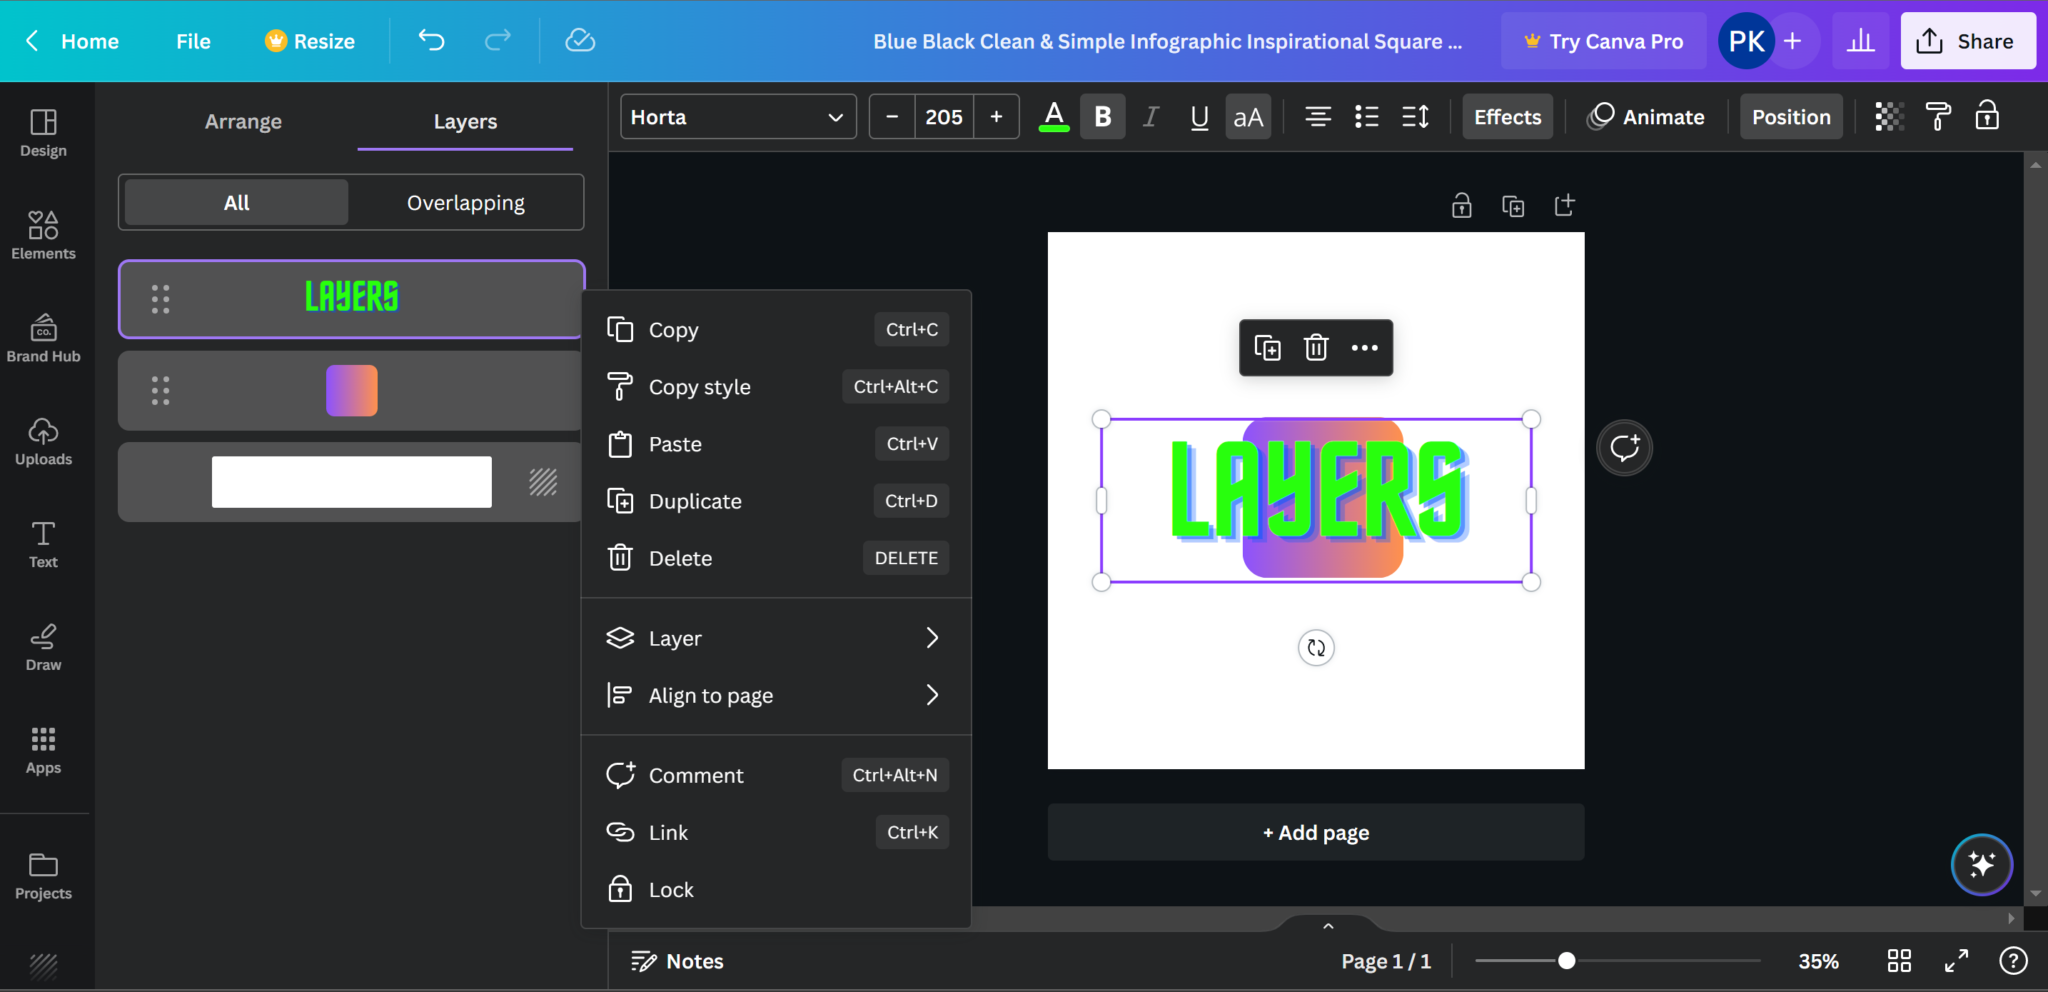
Task: Select the Copy style paint roller icon
Action: [x=620, y=386]
